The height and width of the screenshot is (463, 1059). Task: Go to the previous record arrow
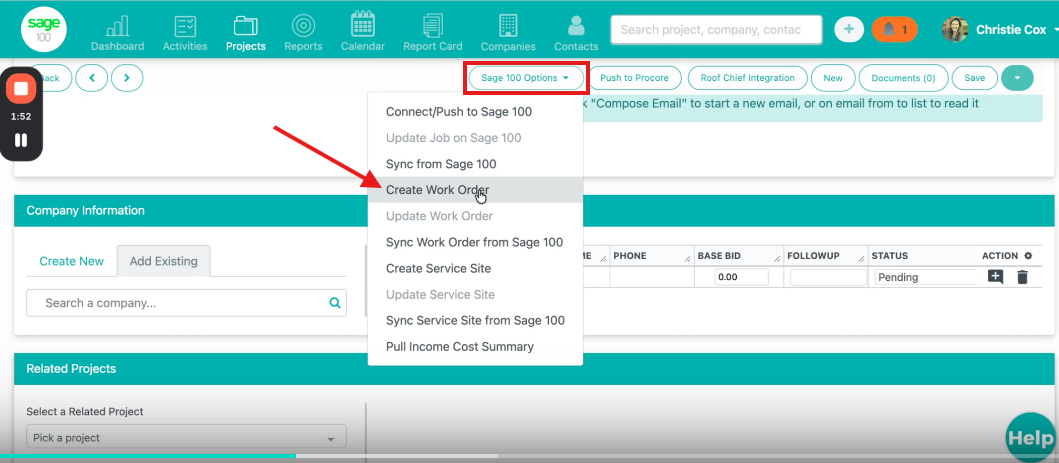92,78
